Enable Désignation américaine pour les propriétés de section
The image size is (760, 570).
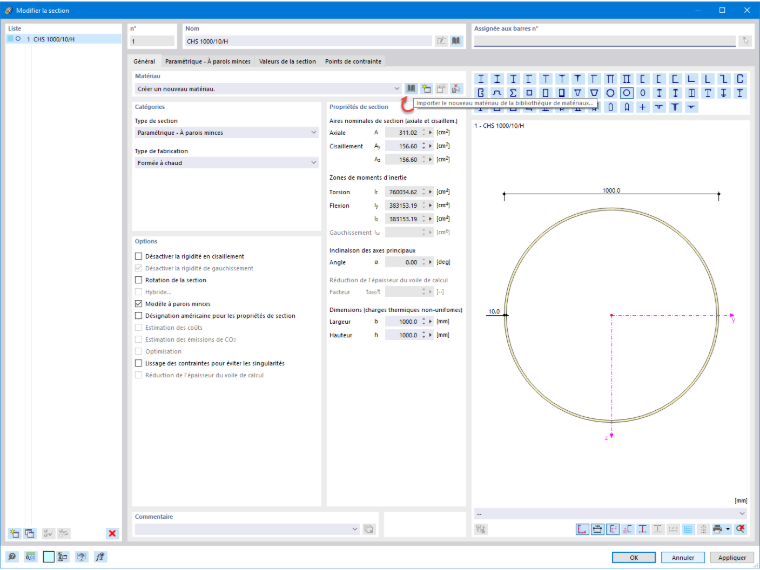[139, 316]
